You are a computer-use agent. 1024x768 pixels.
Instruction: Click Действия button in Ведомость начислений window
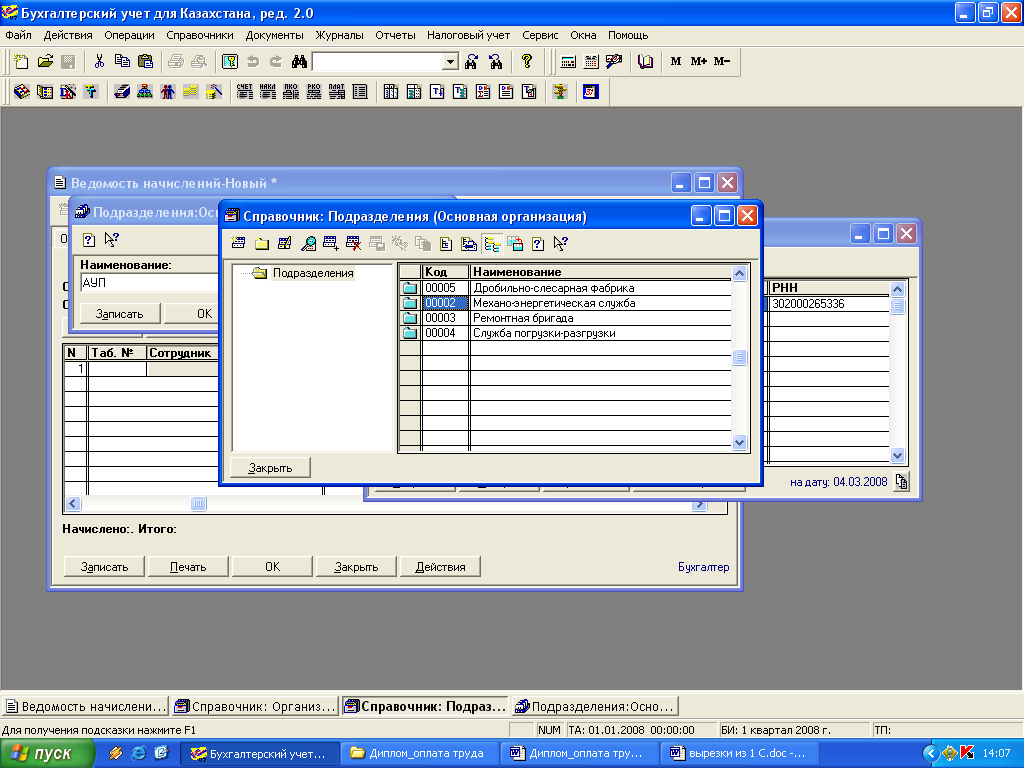click(x=440, y=567)
